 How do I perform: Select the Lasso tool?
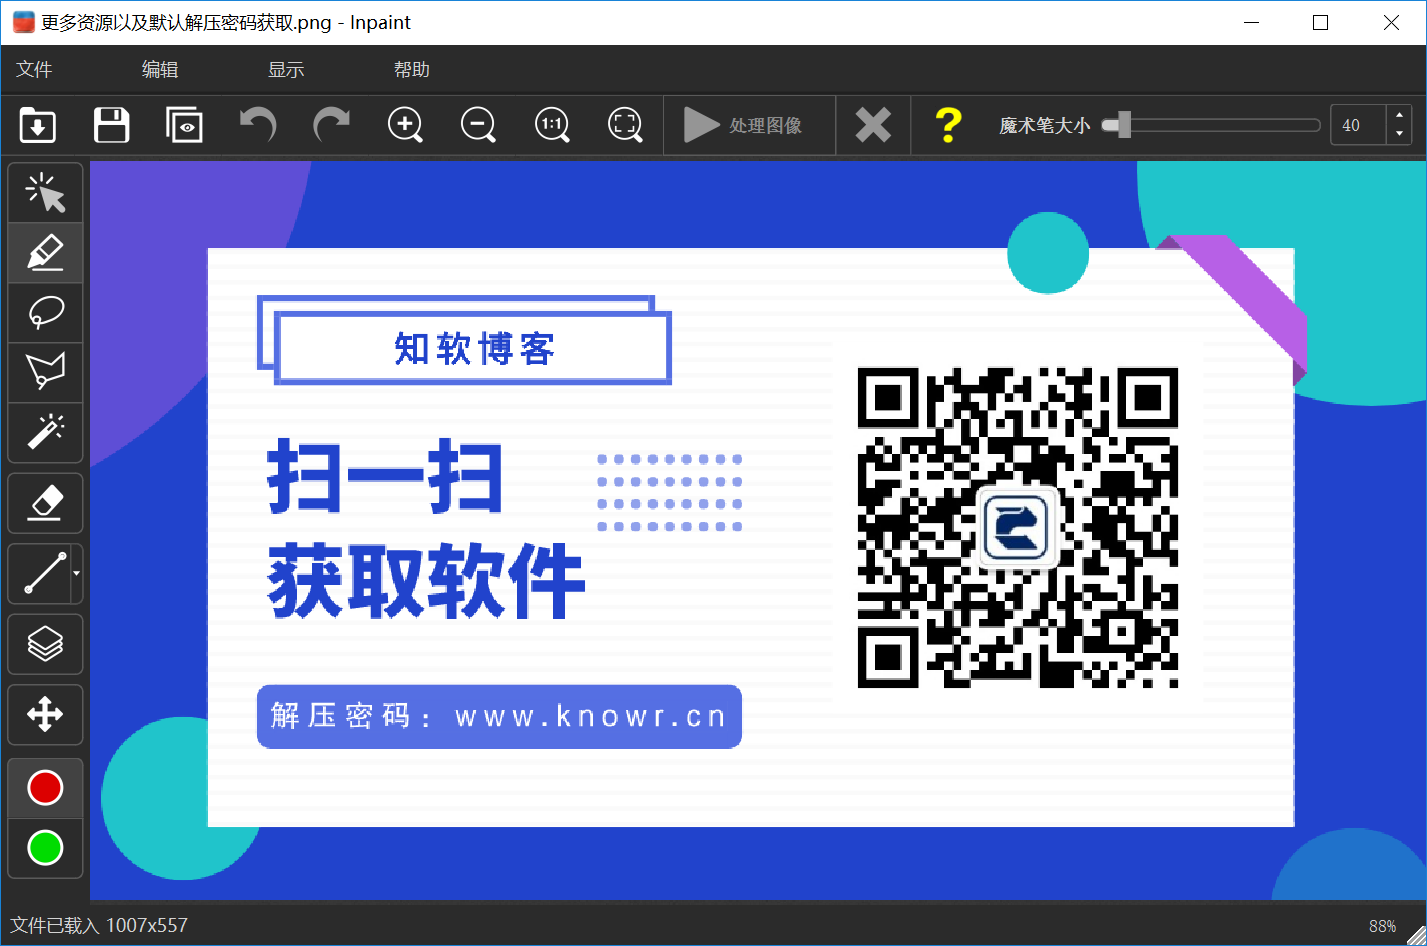[x=45, y=312]
